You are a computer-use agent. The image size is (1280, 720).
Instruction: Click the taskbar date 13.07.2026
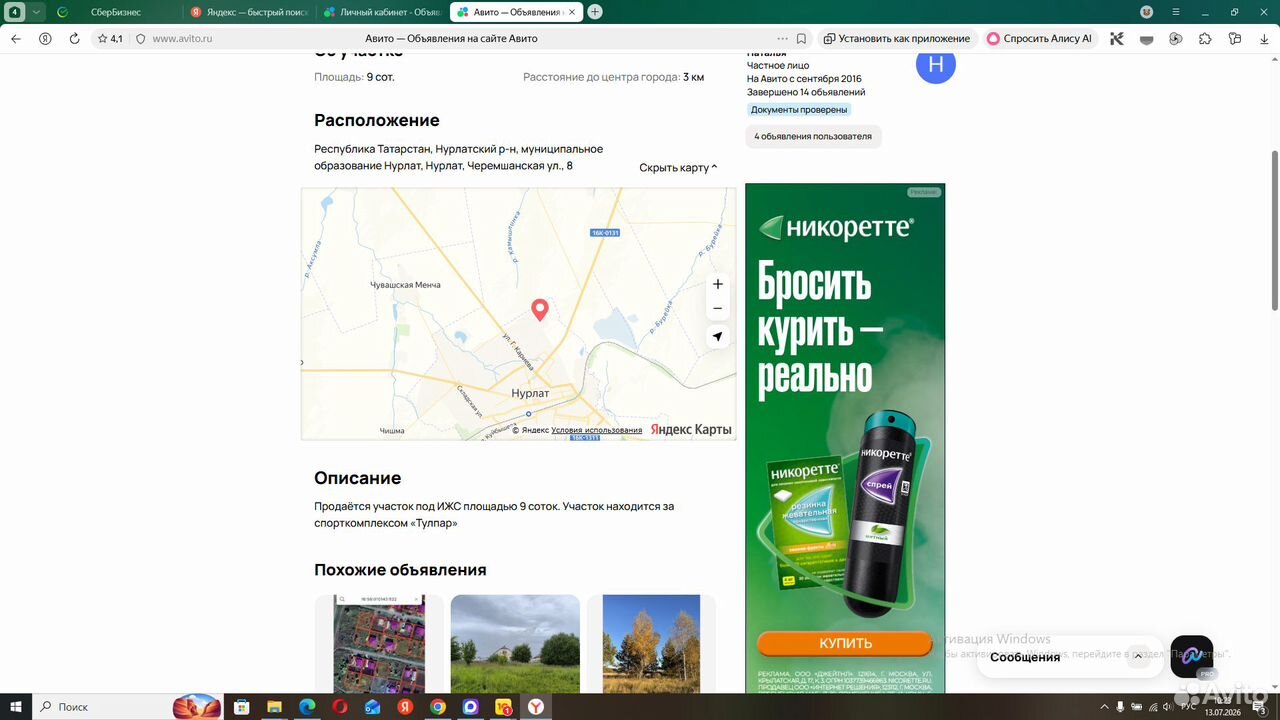tap(1223, 712)
